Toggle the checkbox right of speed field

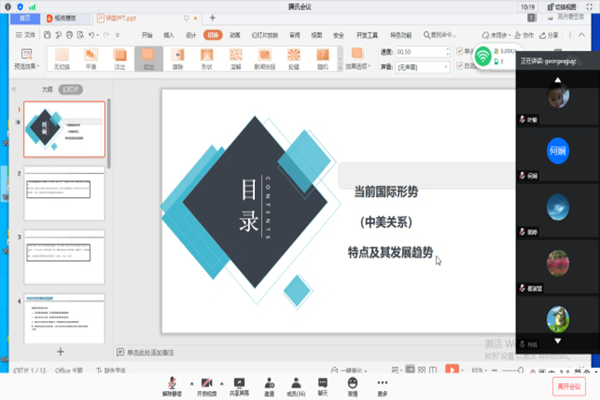tap(460, 51)
